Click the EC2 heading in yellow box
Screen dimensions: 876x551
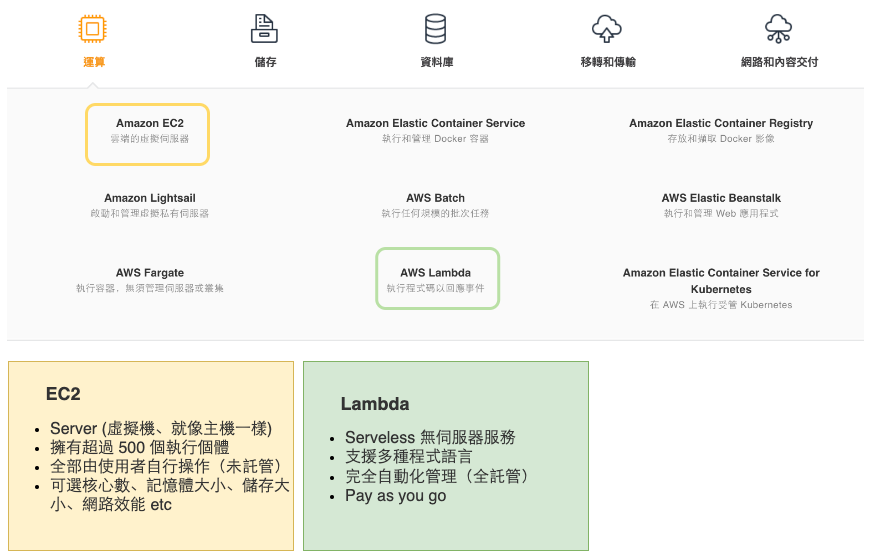(63, 394)
